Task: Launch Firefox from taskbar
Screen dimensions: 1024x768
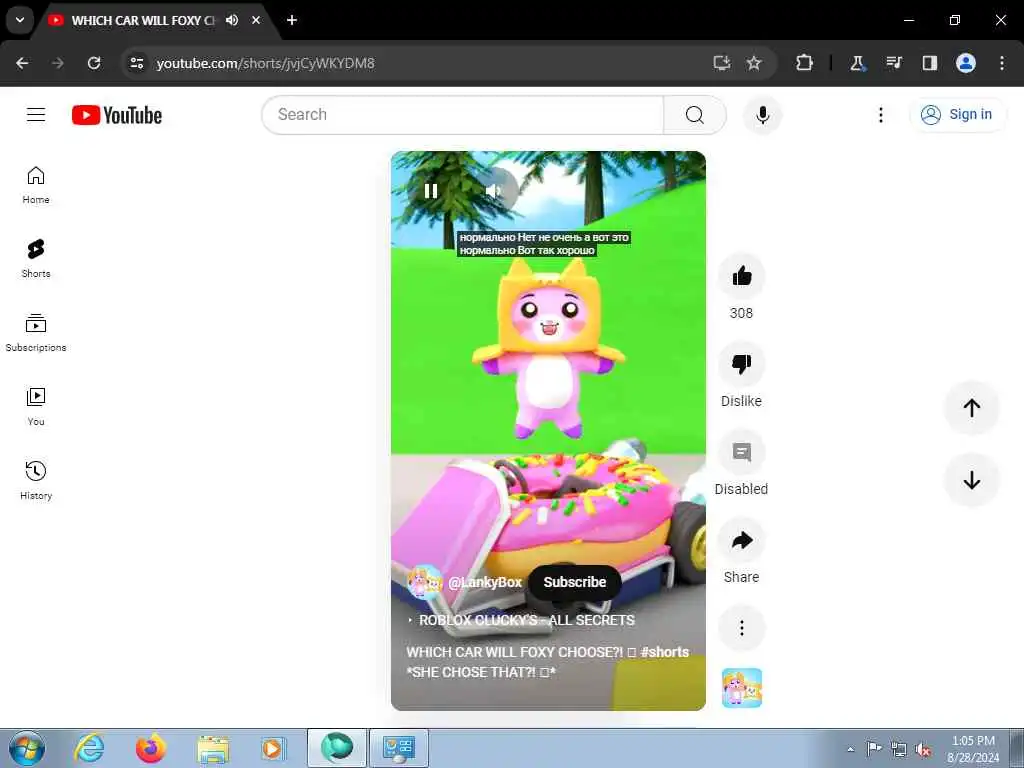Action: click(150, 748)
